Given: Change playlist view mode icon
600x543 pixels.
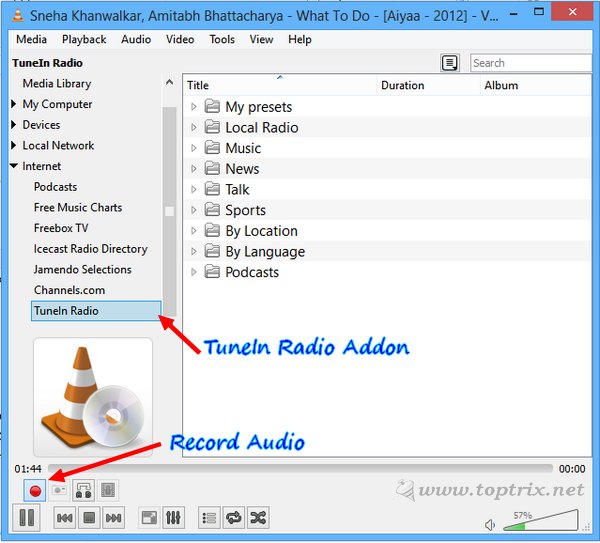Looking at the screenshot, I should (x=450, y=63).
